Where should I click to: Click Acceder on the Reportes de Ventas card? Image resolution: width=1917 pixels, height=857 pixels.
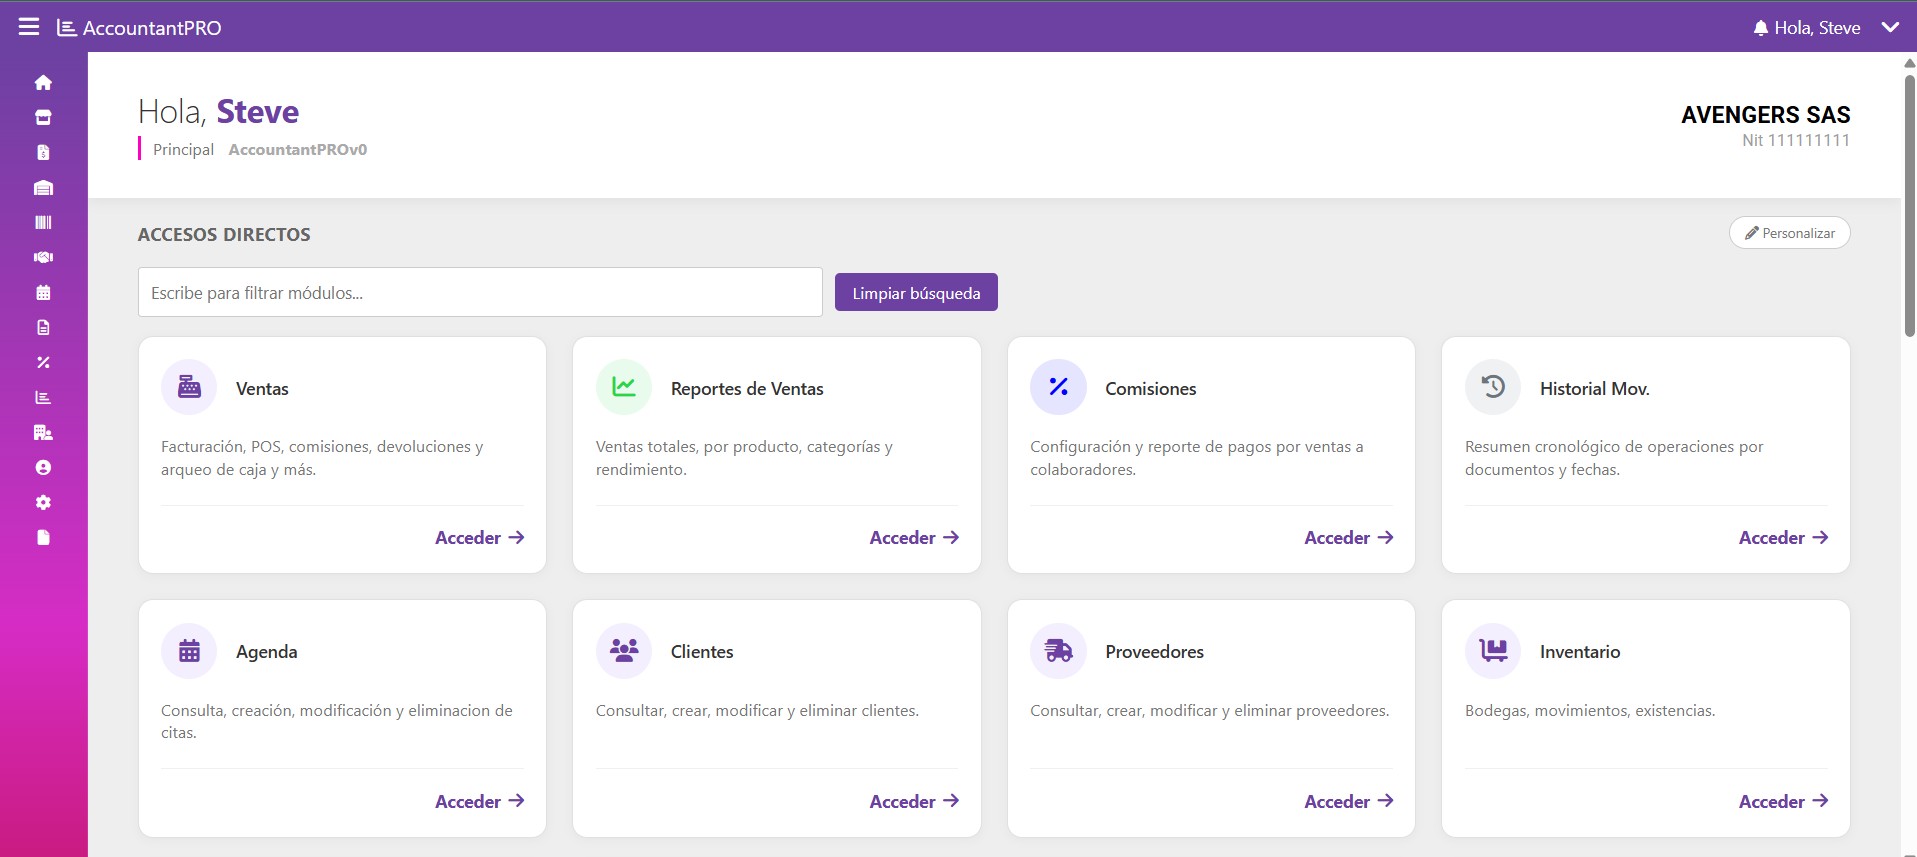point(914,538)
